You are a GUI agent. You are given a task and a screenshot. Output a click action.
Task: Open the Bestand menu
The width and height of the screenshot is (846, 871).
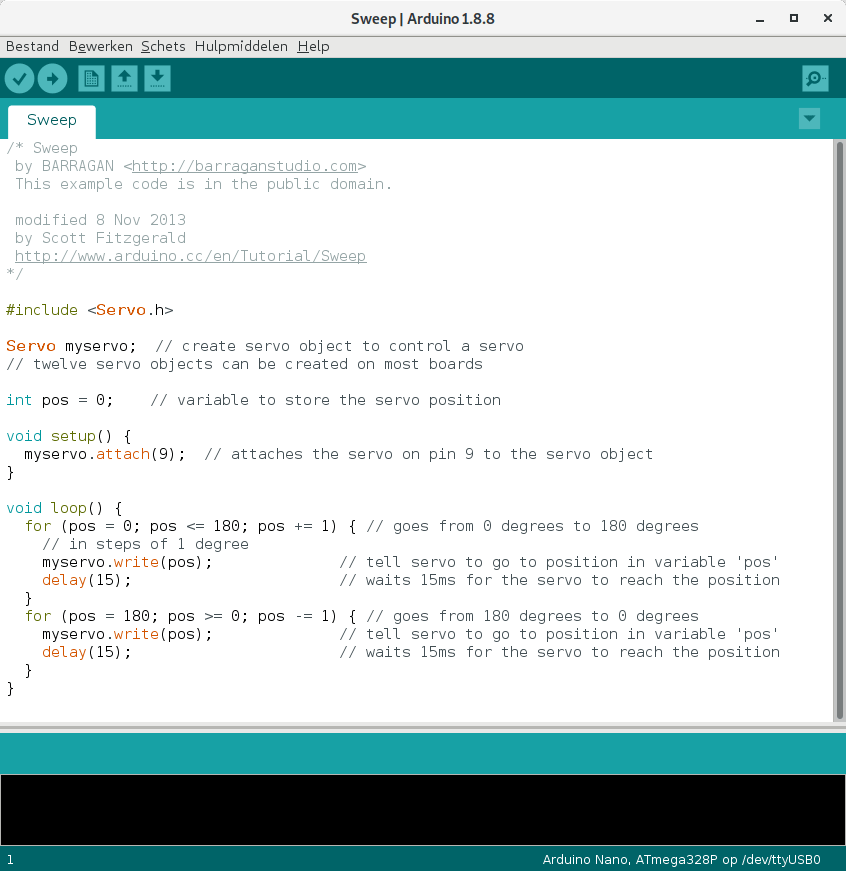tap(32, 46)
